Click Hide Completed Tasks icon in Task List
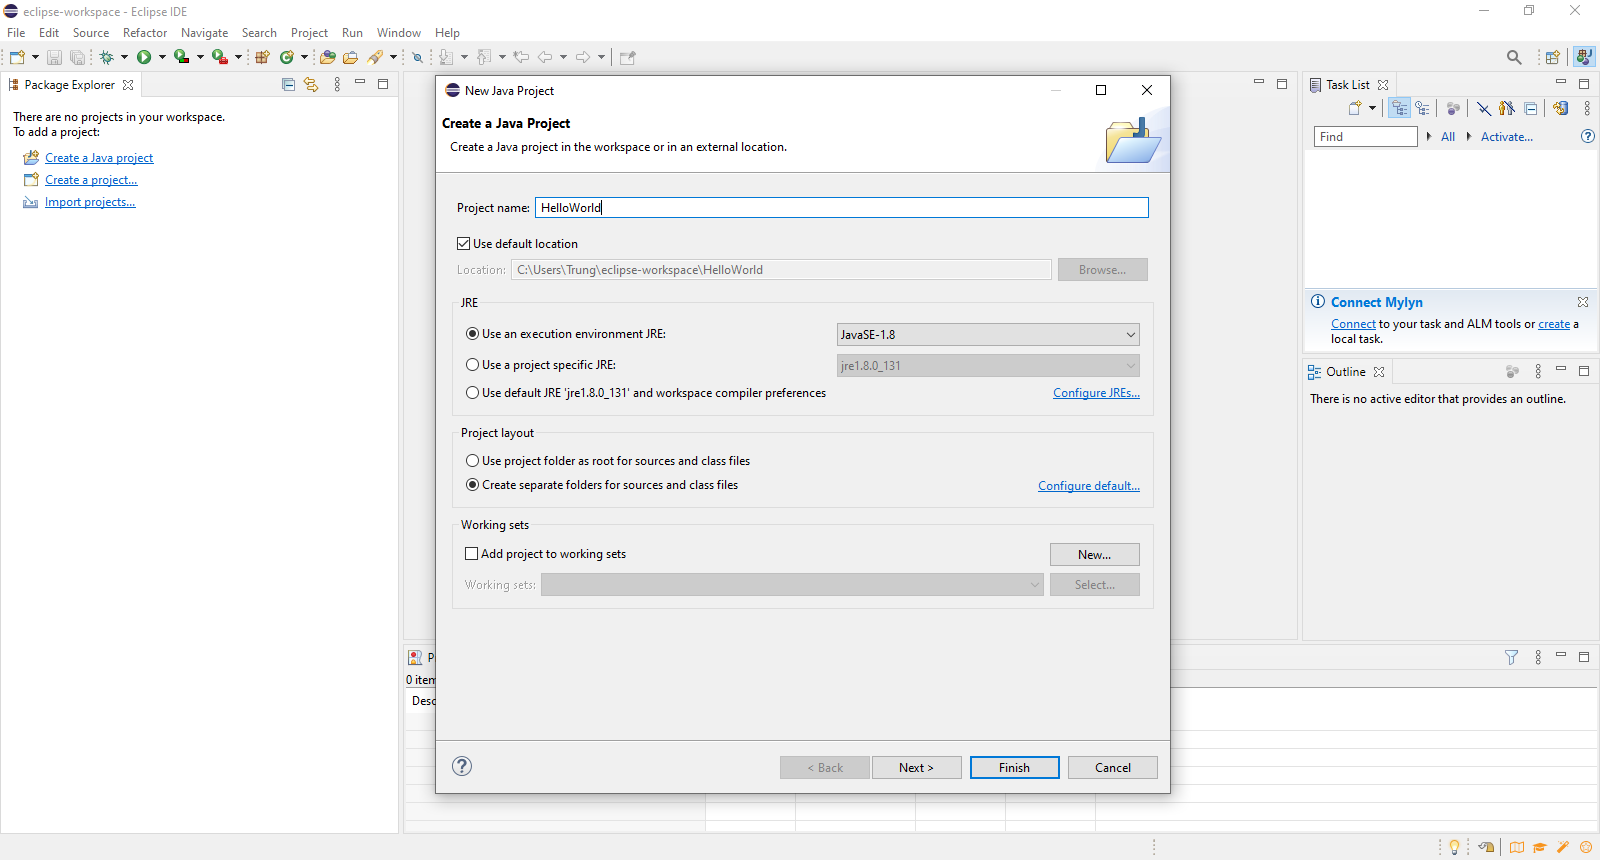This screenshot has width=1600, height=860. tap(1484, 108)
